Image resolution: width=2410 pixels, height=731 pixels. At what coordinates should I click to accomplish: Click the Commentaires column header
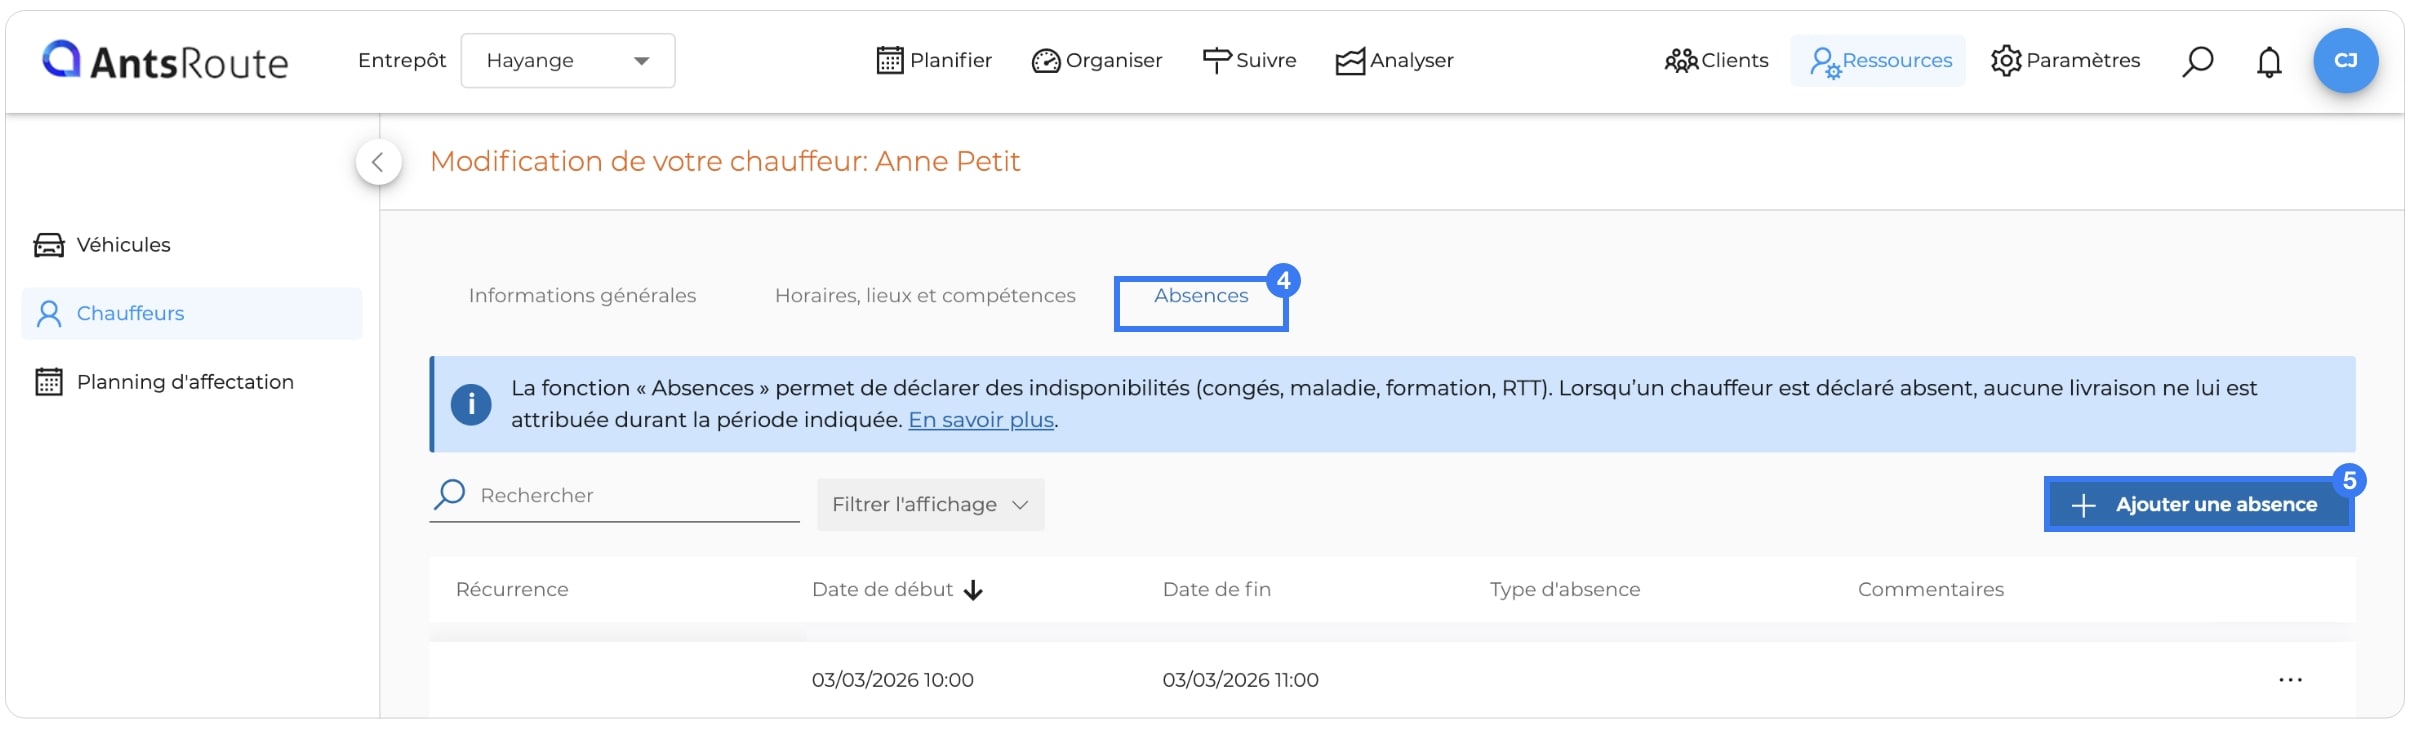point(1930,590)
